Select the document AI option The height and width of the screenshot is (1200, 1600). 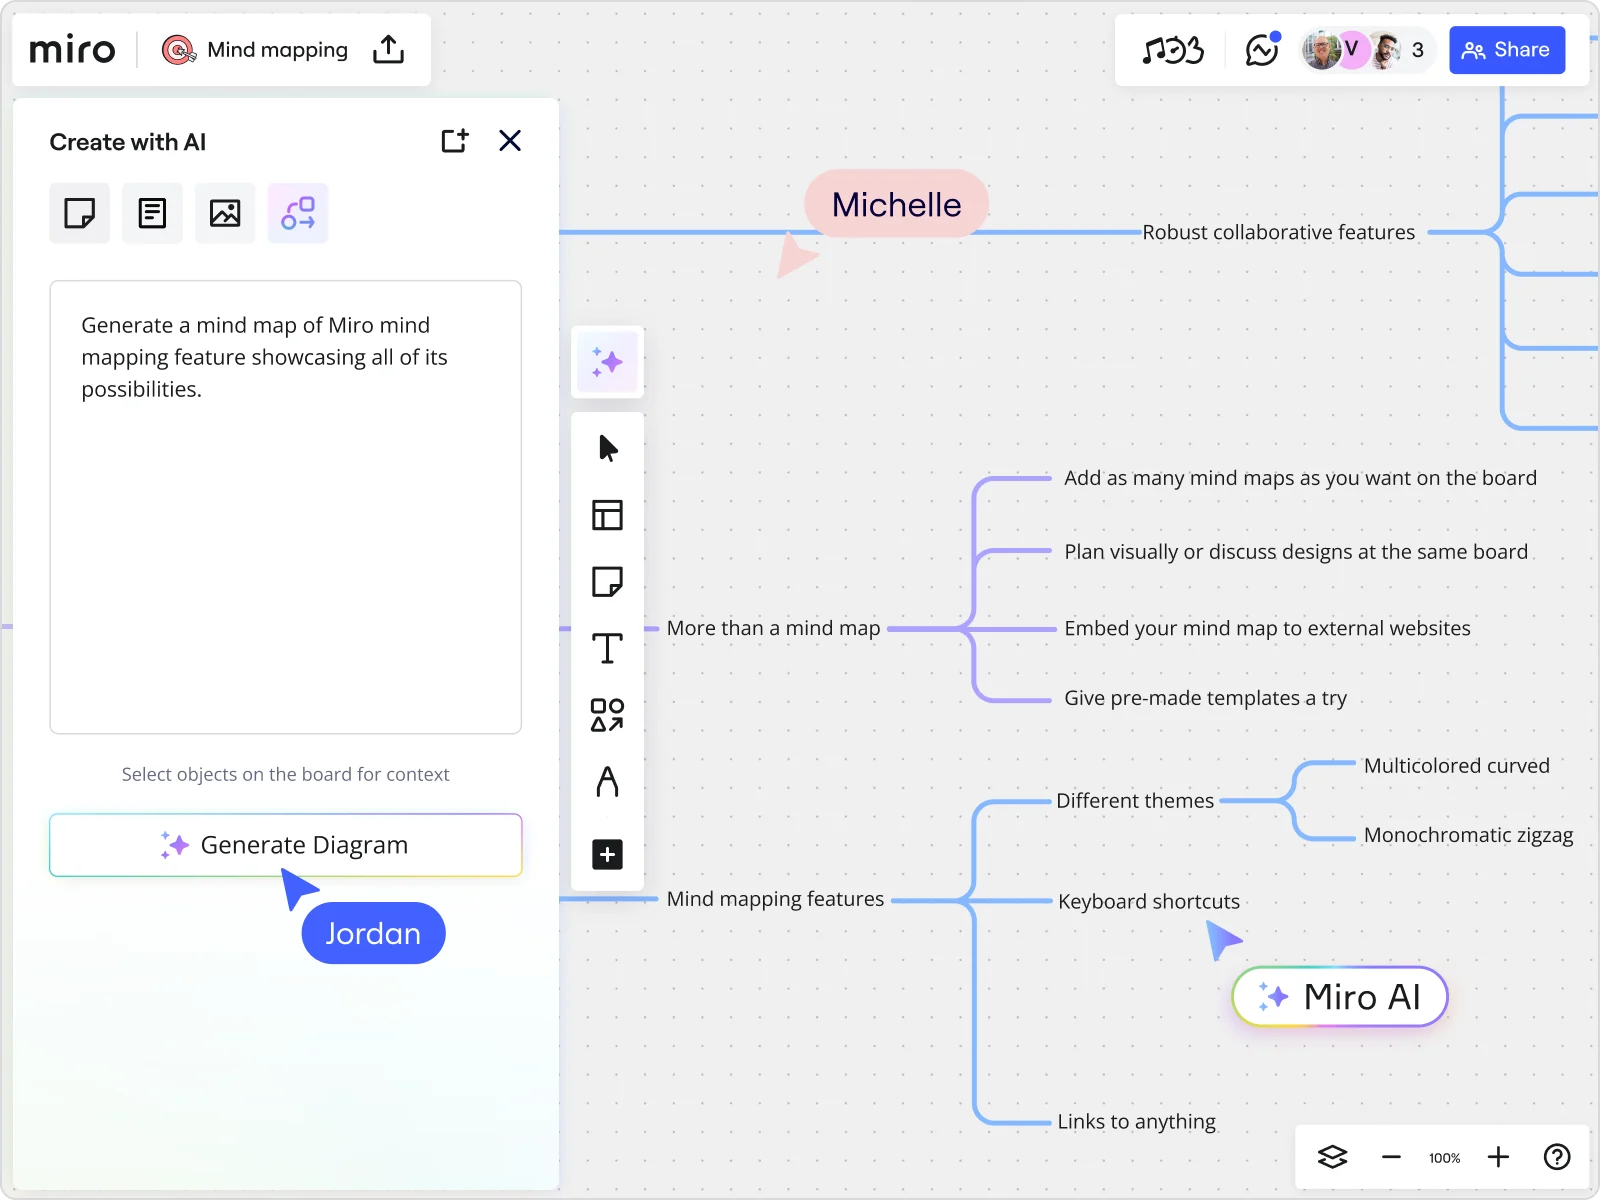coord(152,213)
